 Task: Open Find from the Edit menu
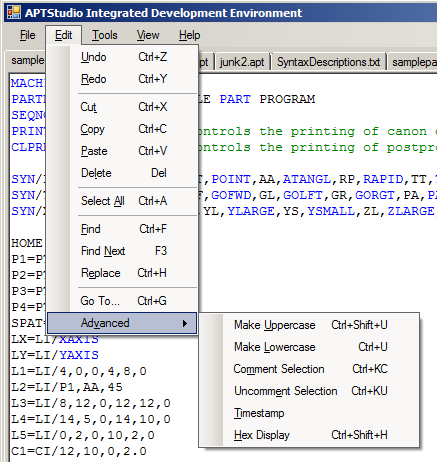(x=123, y=229)
